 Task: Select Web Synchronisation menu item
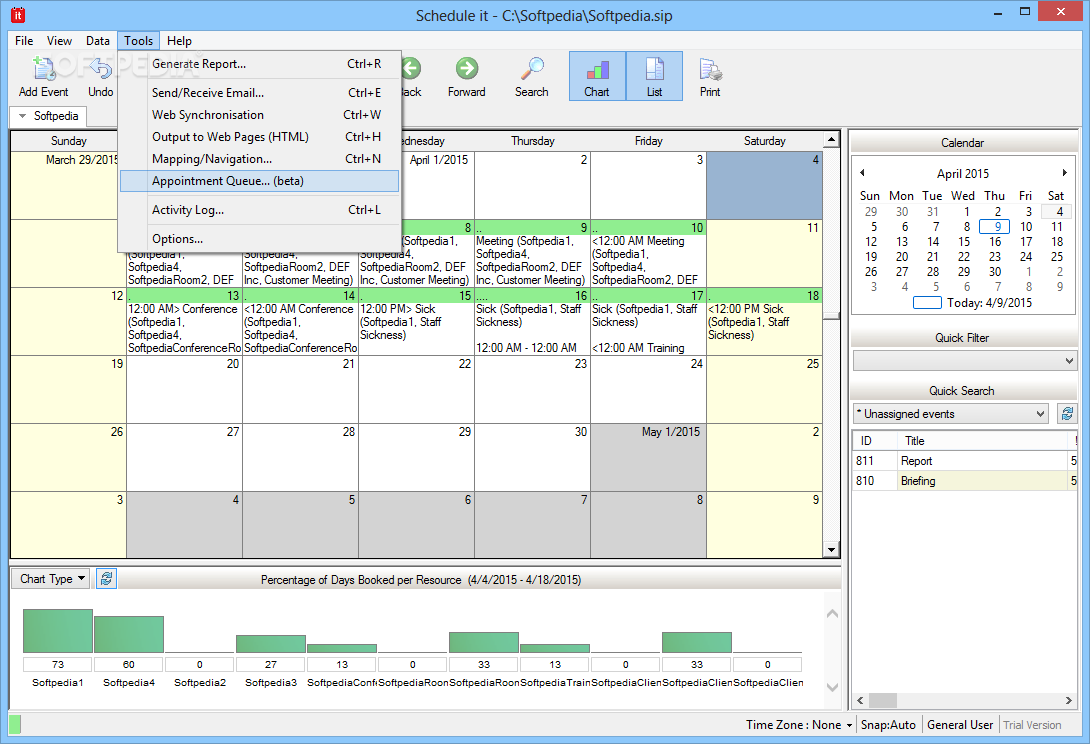(x=259, y=115)
